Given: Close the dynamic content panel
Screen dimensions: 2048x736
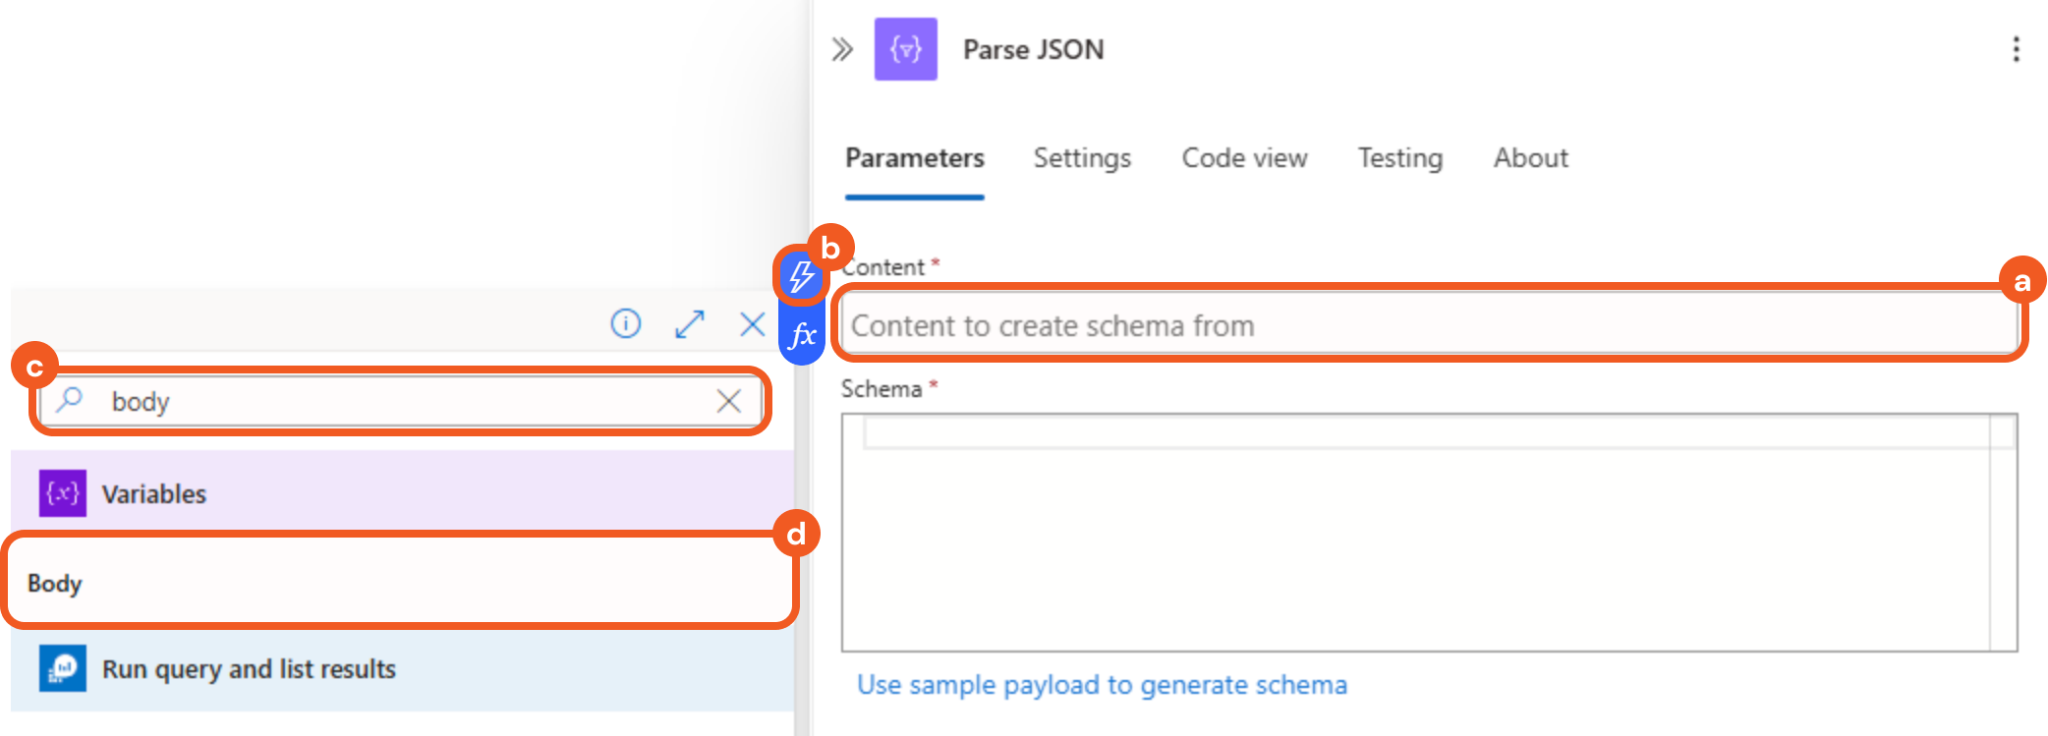Looking at the screenshot, I should click(752, 324).
